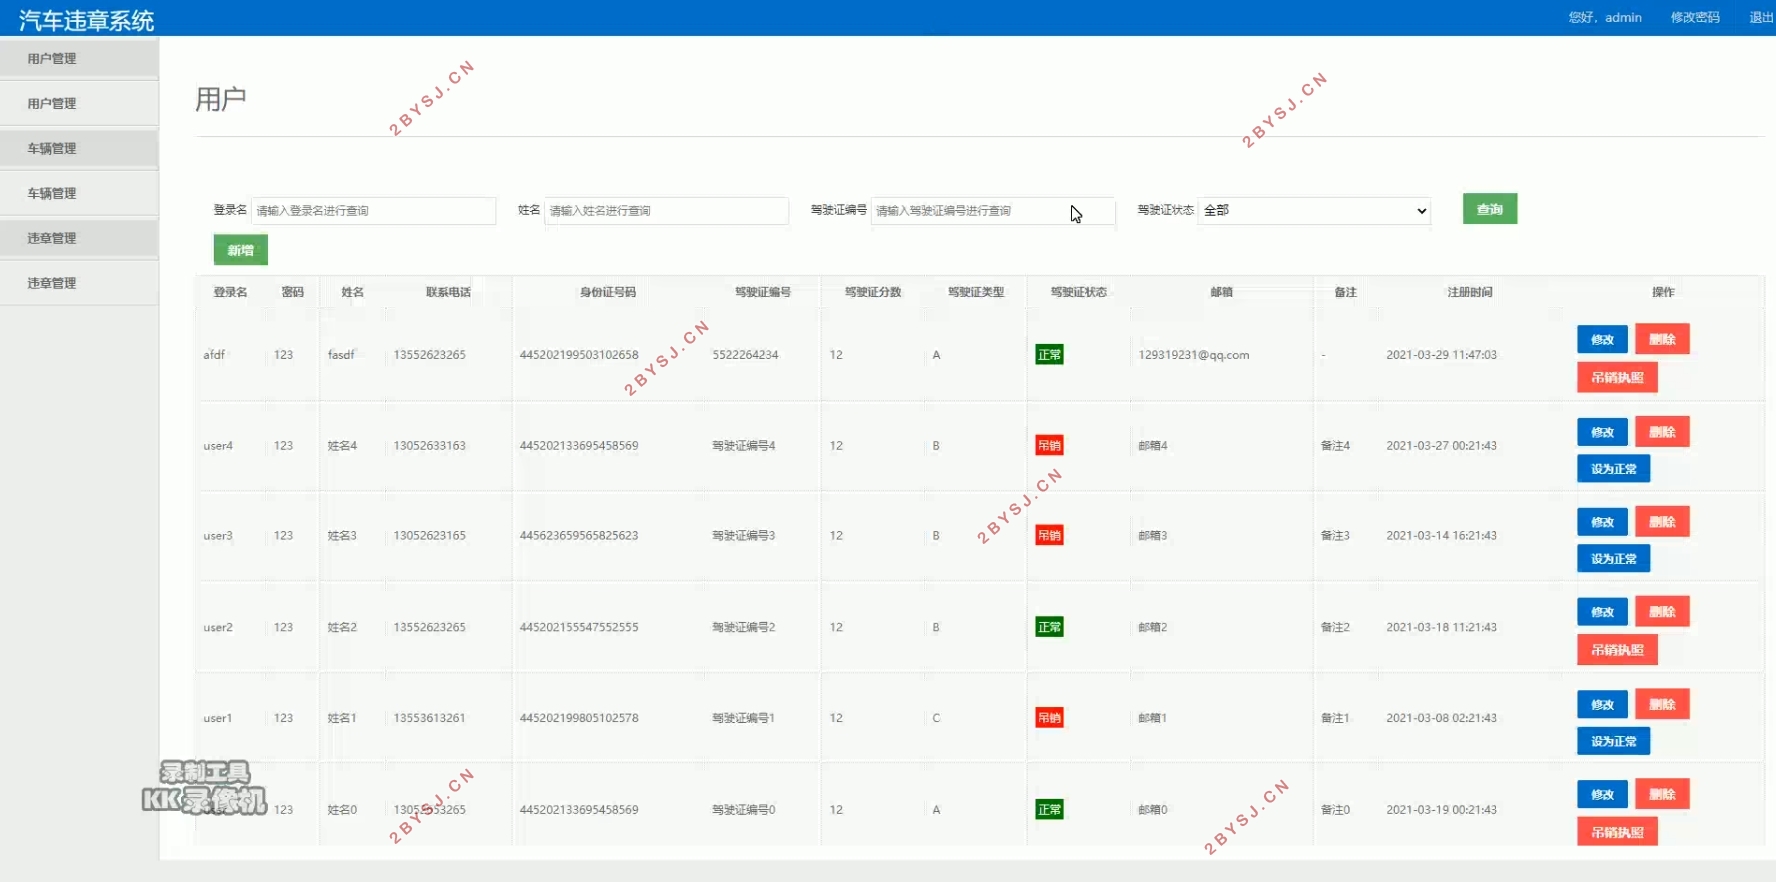Click 吊销执照 for user afdf
The height and width of the screenshot is (882, 1776).
click(x=1617, y=377)
